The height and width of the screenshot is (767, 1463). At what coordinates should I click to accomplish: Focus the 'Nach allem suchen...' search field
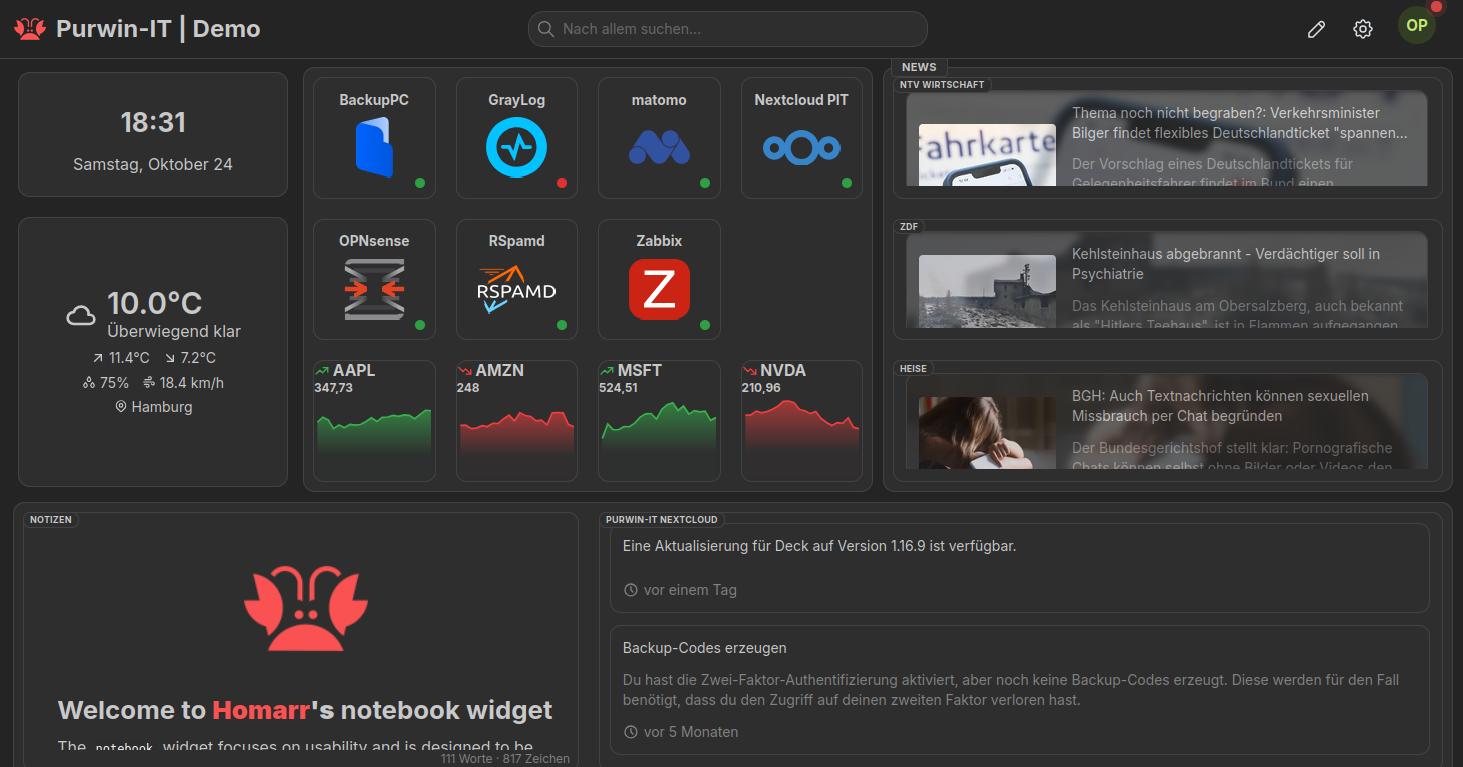728,29
